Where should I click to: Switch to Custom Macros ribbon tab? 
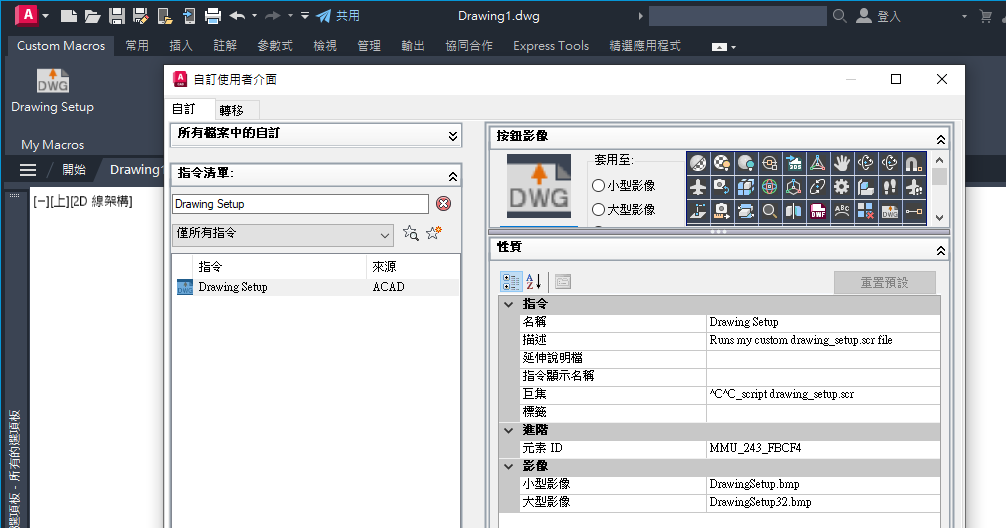pyautogui.click(x=61, y=46)
